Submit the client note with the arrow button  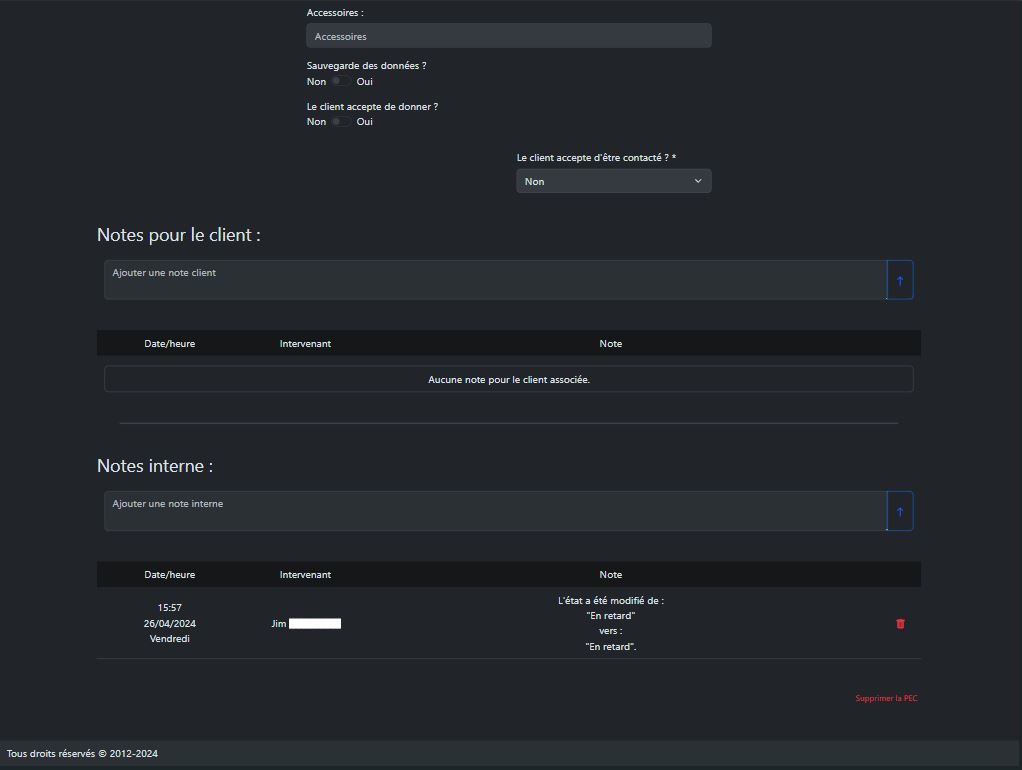[899, 280]
